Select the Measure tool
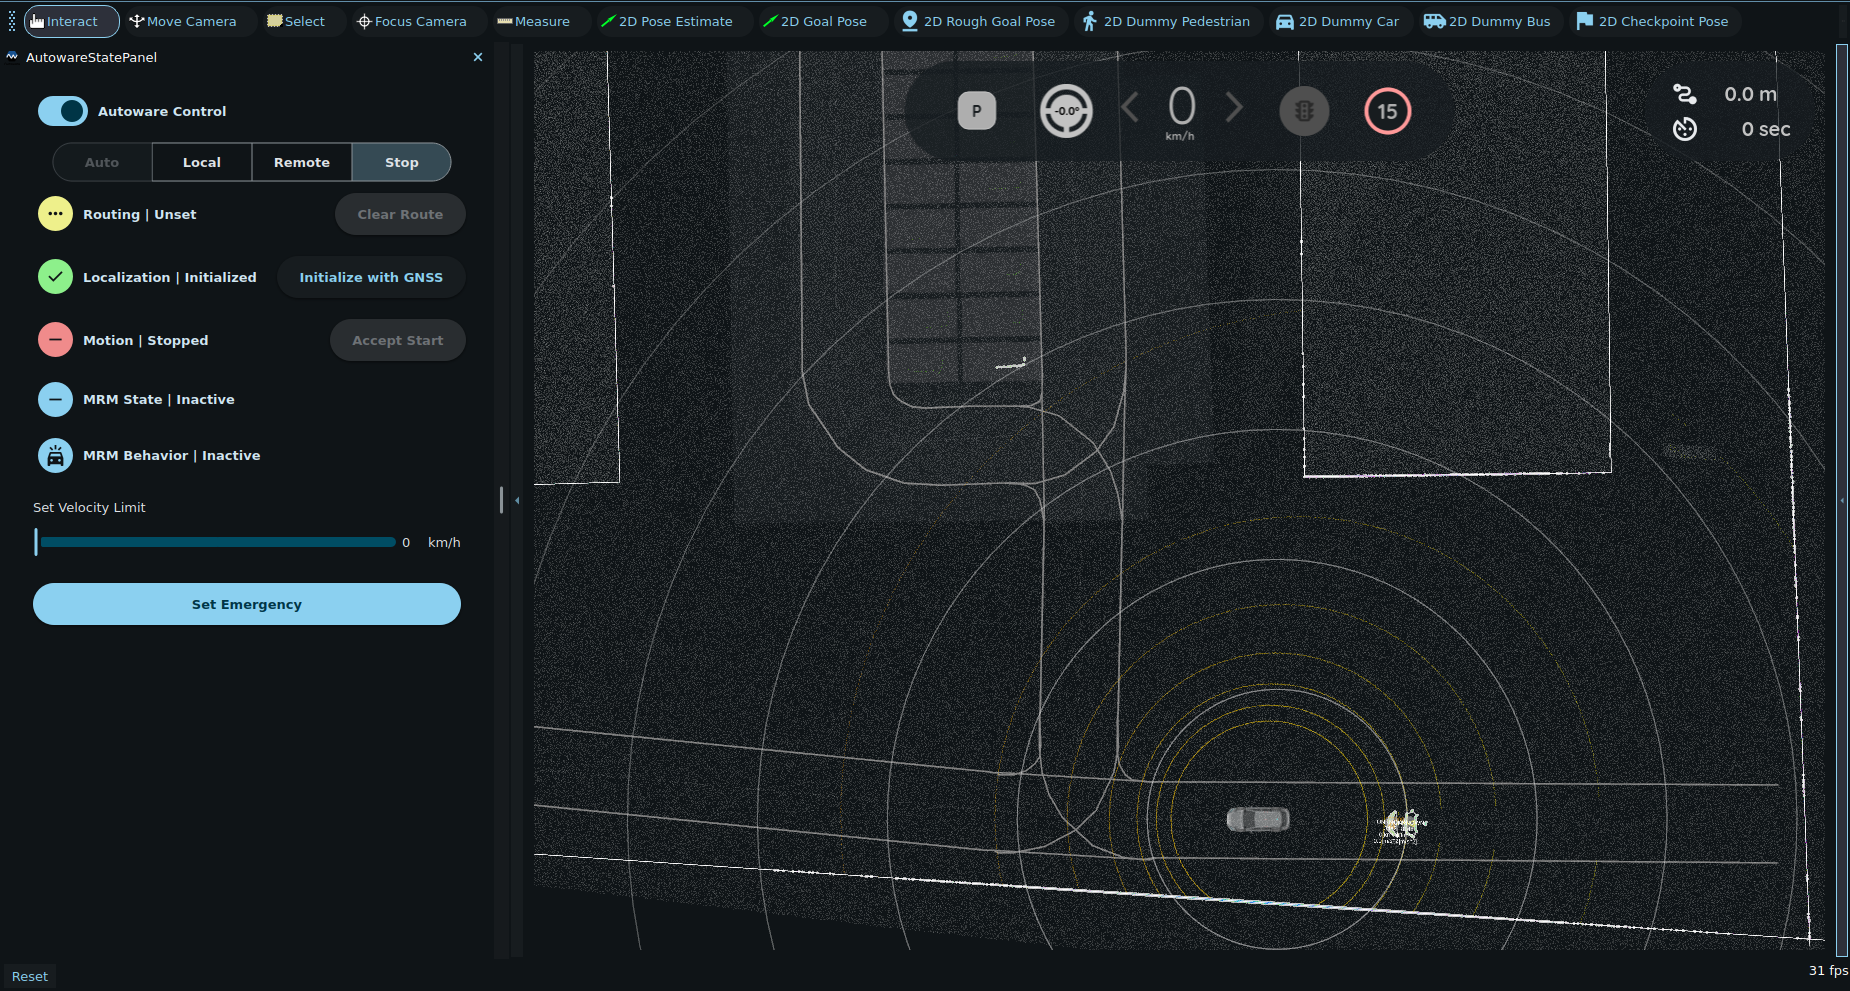This screenshot has width=1850, height=991. pos(533,21)
